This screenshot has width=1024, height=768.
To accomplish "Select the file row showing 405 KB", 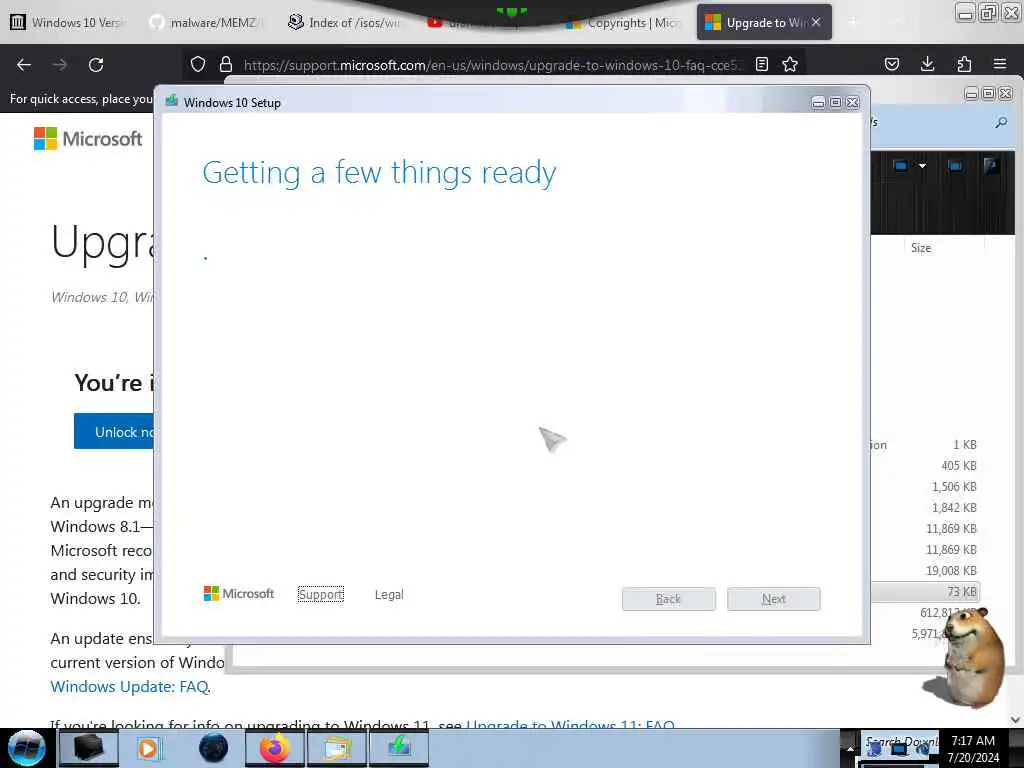I will pyautogui.click(x=925, y=466).
